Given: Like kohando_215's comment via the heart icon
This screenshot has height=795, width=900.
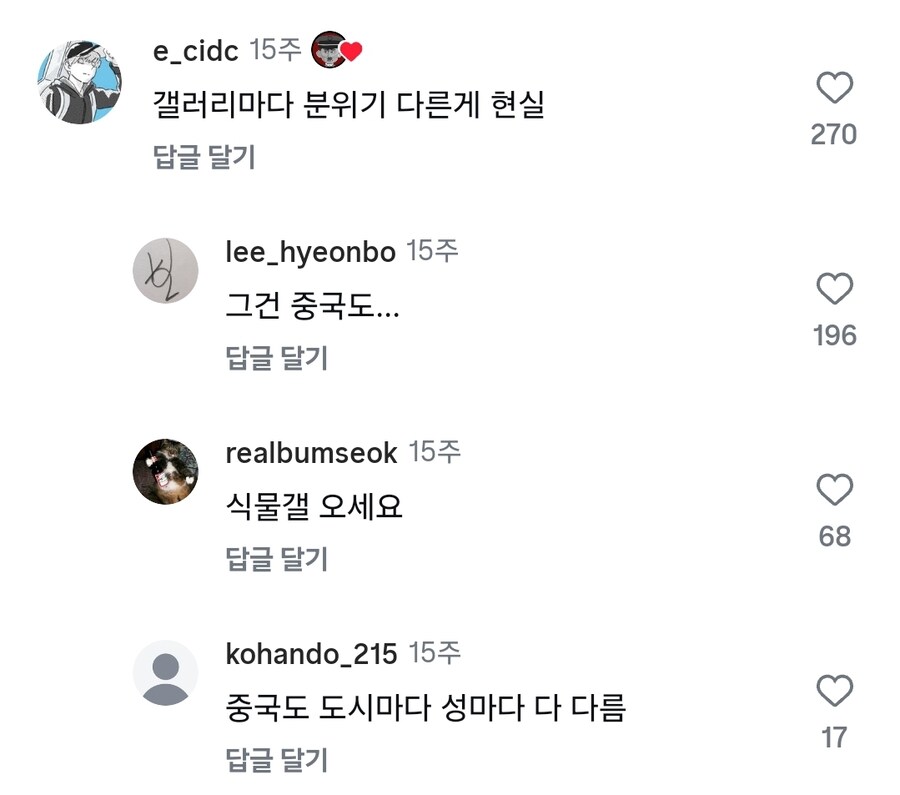Looking at the screenshot, I should click(x=833, y=692).
